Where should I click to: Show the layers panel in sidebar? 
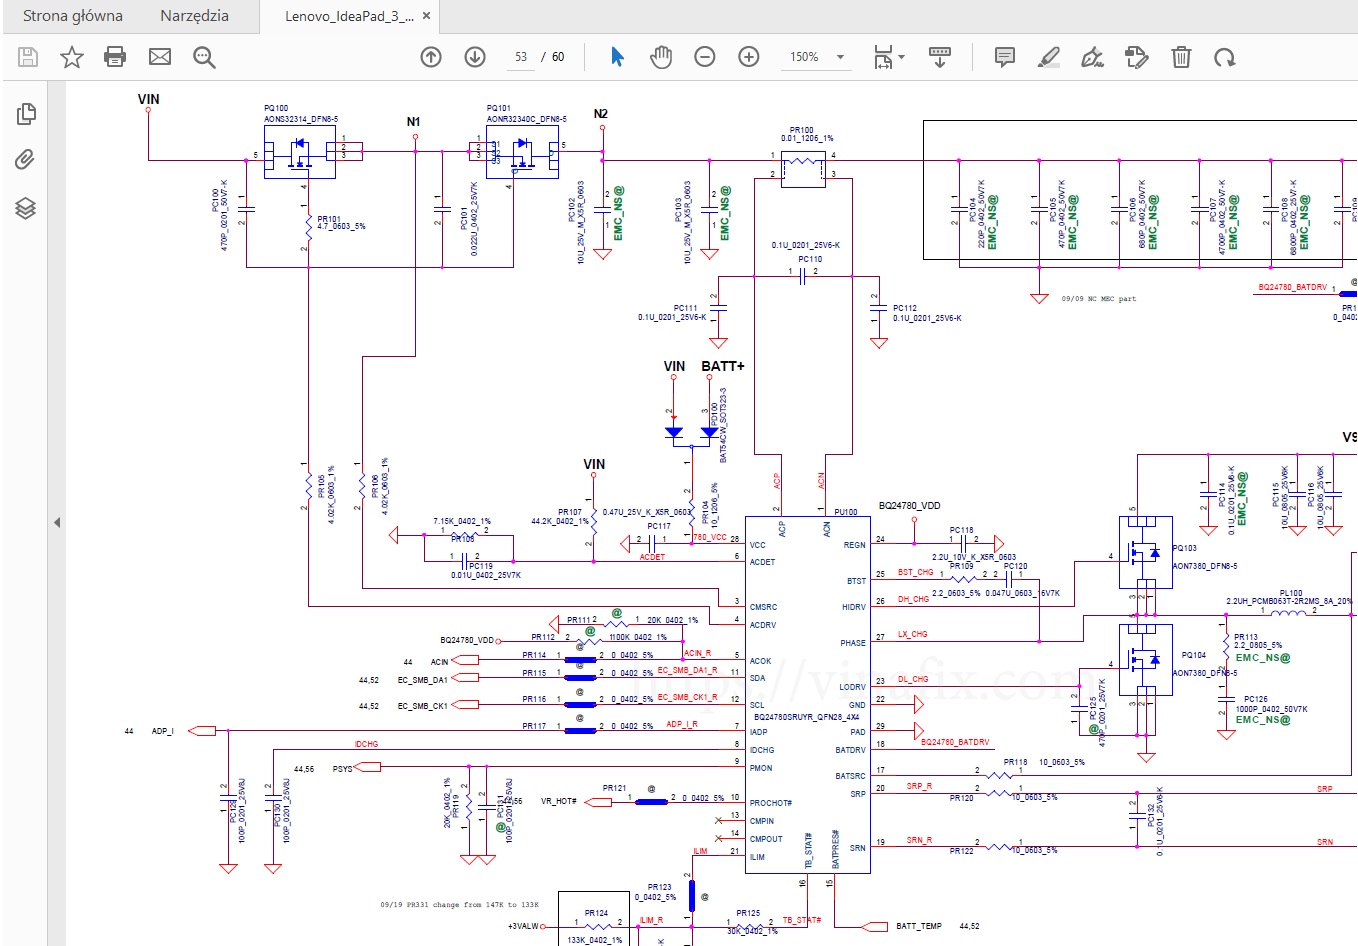click(26, 208)
